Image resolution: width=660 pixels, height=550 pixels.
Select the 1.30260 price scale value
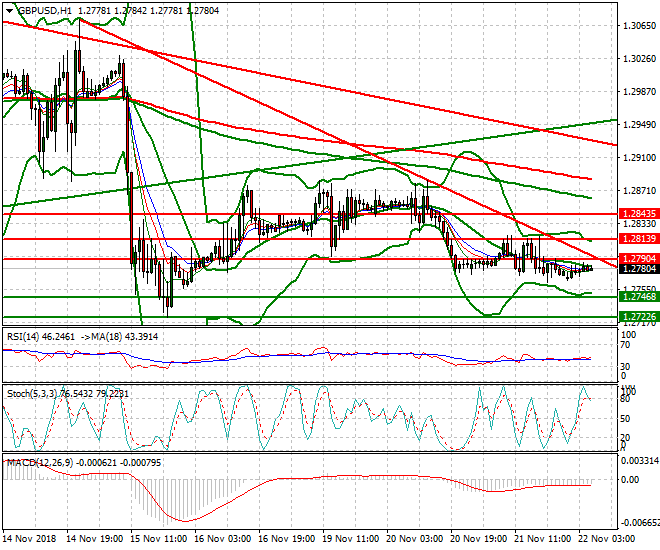coord(639,58)
